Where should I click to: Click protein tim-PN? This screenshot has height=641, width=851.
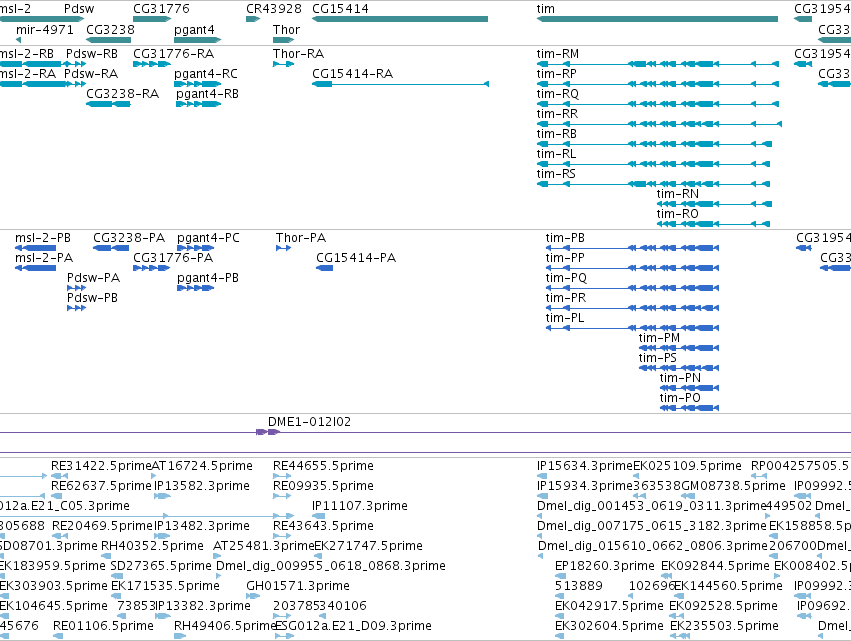tap(689, 389)
